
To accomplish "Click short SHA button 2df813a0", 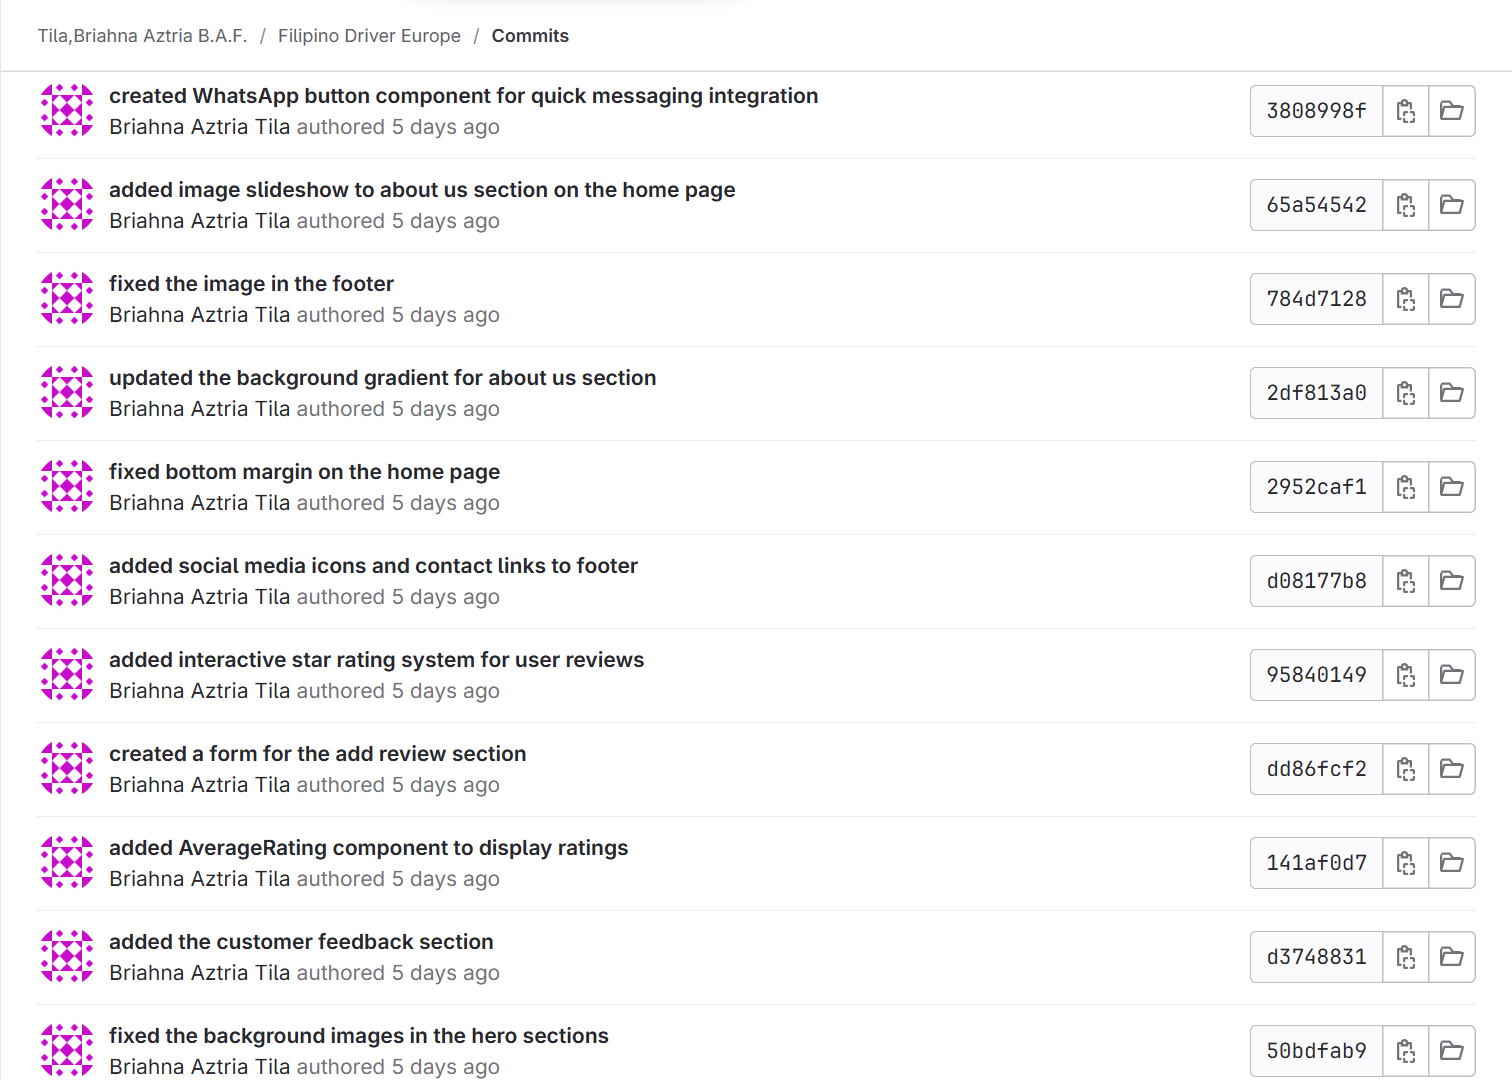I will point(1316,393).
